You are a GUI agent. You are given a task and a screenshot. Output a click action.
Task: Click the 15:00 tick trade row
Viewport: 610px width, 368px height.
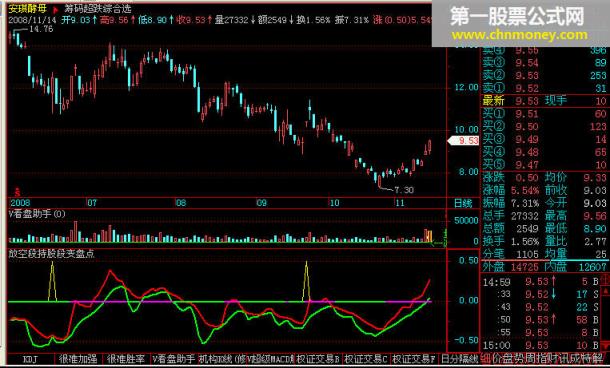tap(541, 345)
